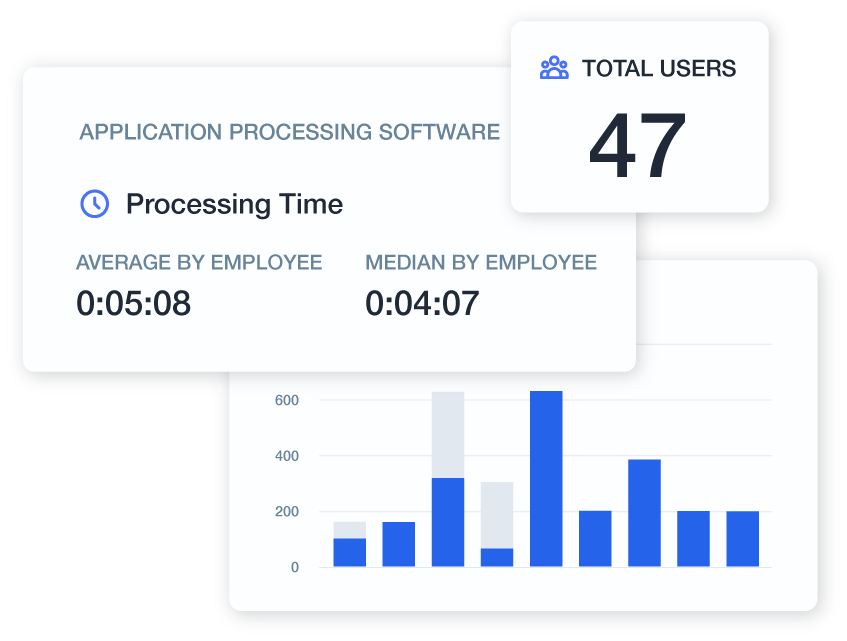Screen dimensions: 847x641
Task: Click the gray segment of the third bar
Action: click(x=447, y=434)
